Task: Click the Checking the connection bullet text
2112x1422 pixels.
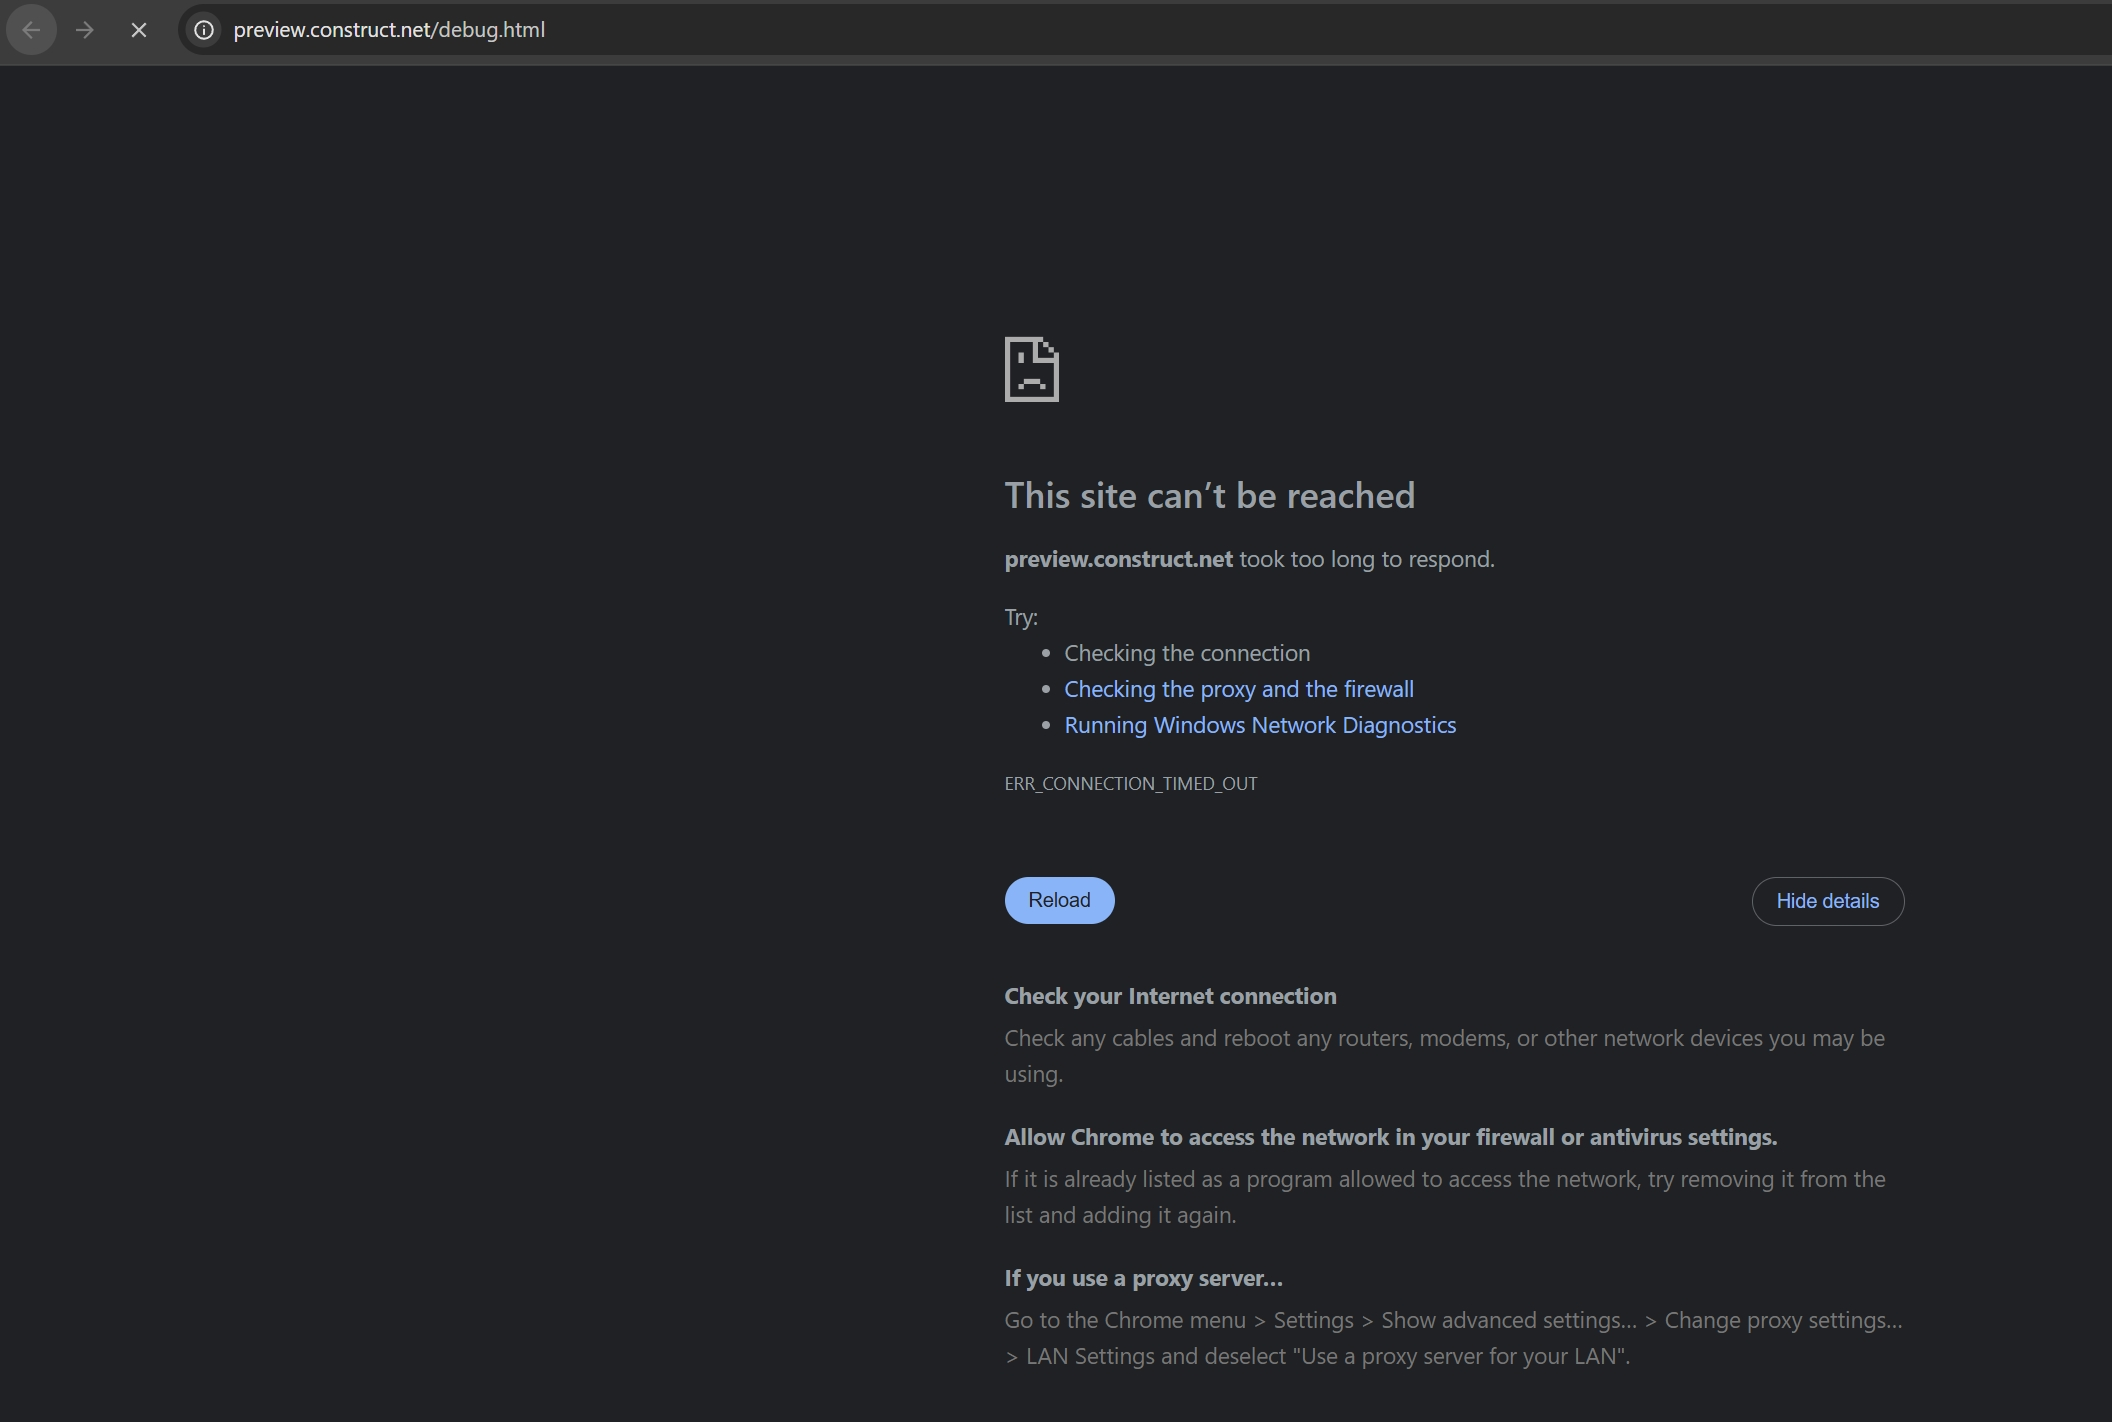Action: (x=1186, y=653)
